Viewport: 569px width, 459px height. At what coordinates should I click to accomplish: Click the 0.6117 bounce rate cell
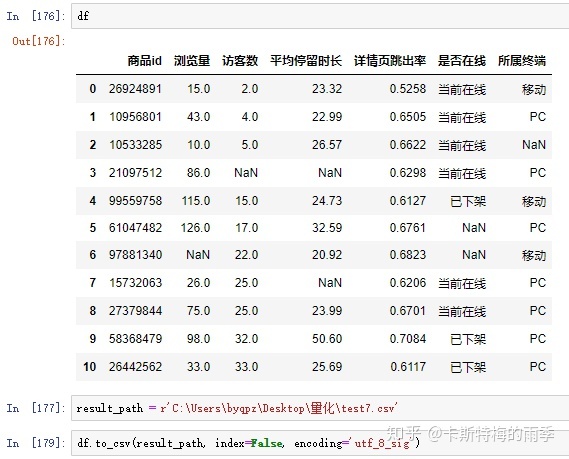408,366
